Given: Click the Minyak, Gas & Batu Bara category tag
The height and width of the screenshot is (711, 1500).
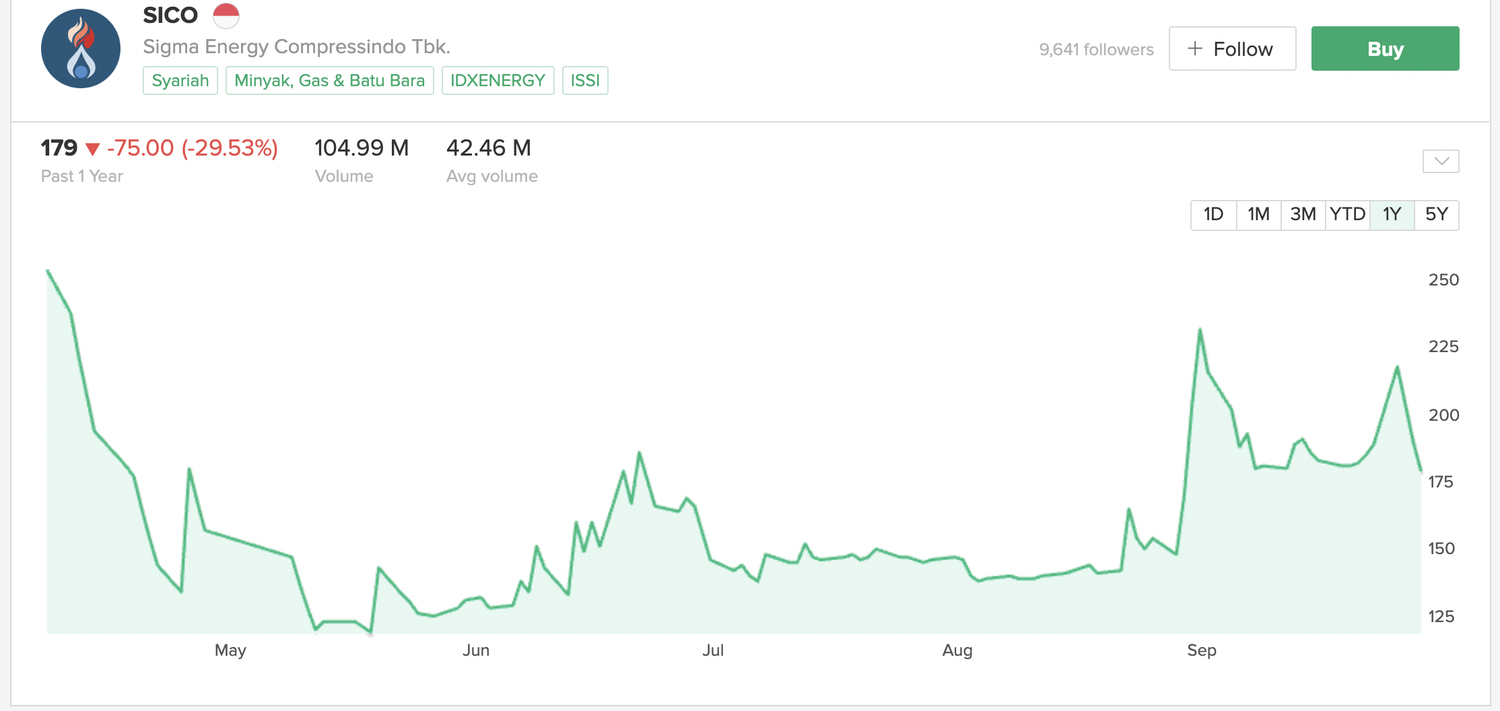Looking at the screenshot, I should pyautogui.click(x=329, y=80).
